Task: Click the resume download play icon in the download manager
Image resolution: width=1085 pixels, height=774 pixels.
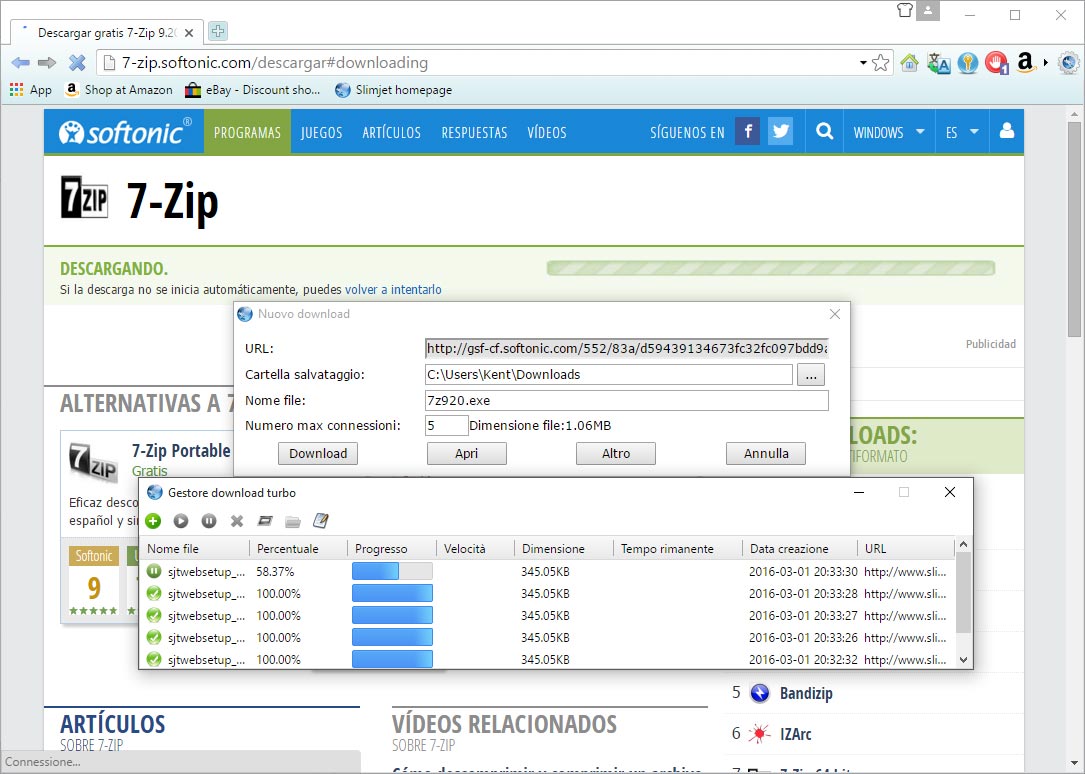Action: pyautogui.click(x=181, y=521)
